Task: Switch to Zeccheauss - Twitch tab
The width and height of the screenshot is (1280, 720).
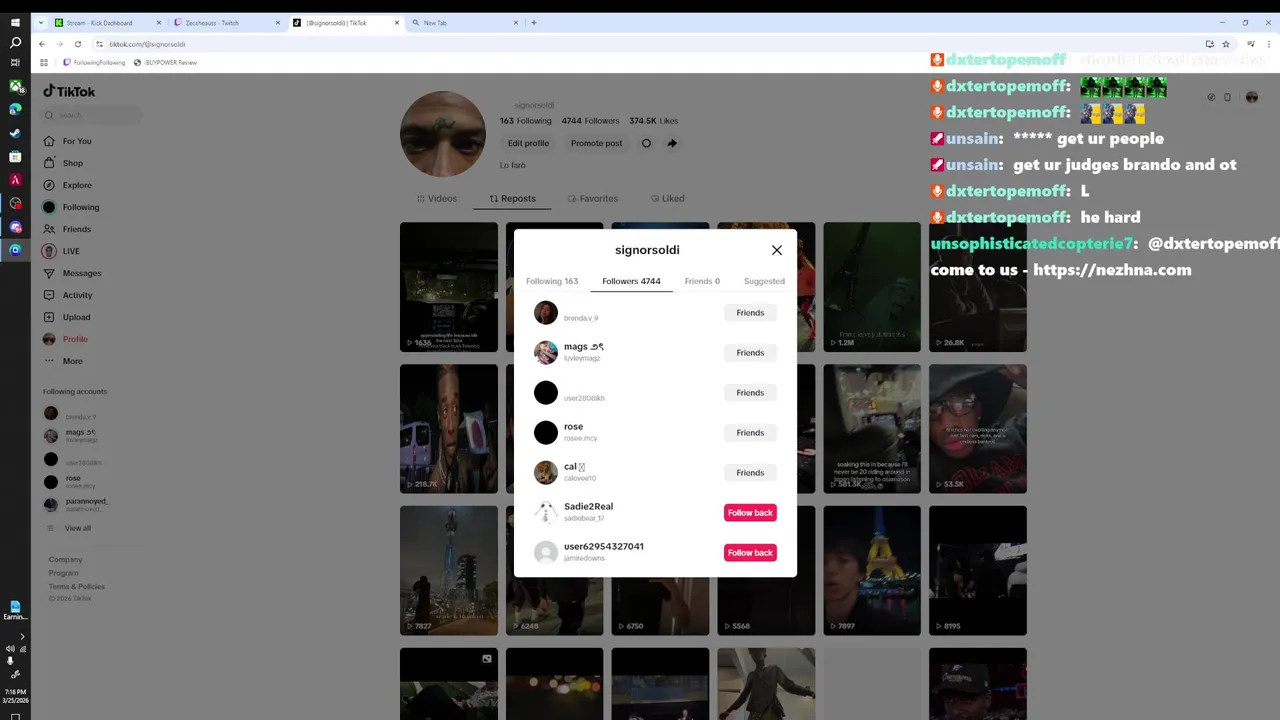Action: click(226, 22)
